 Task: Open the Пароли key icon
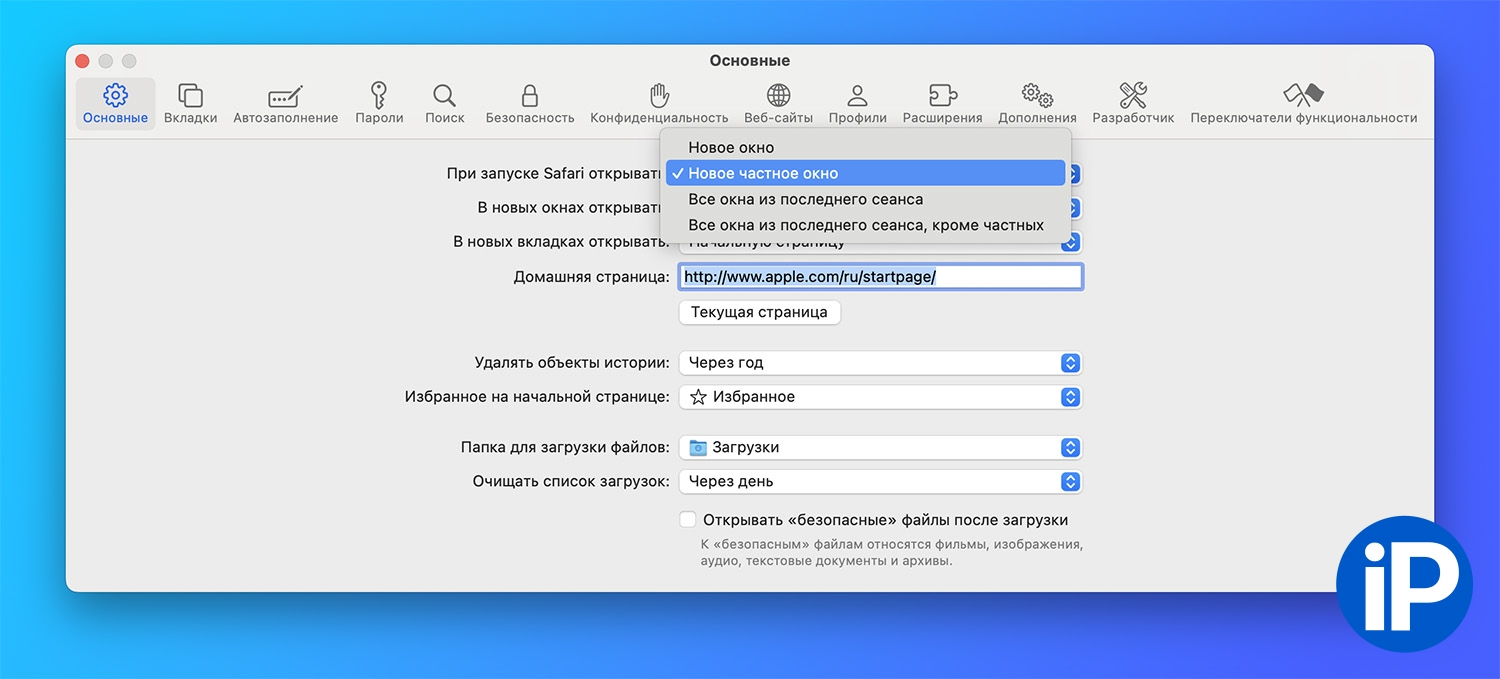click(379, 104)
